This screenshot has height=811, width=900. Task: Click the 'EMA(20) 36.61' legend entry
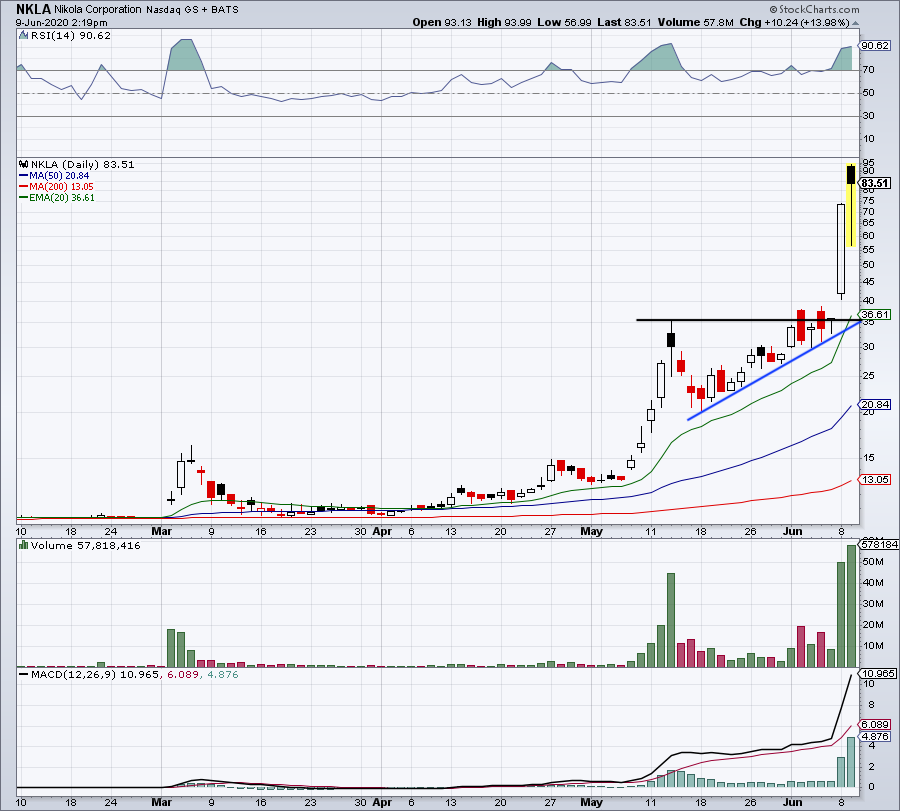tap(62, 197)
